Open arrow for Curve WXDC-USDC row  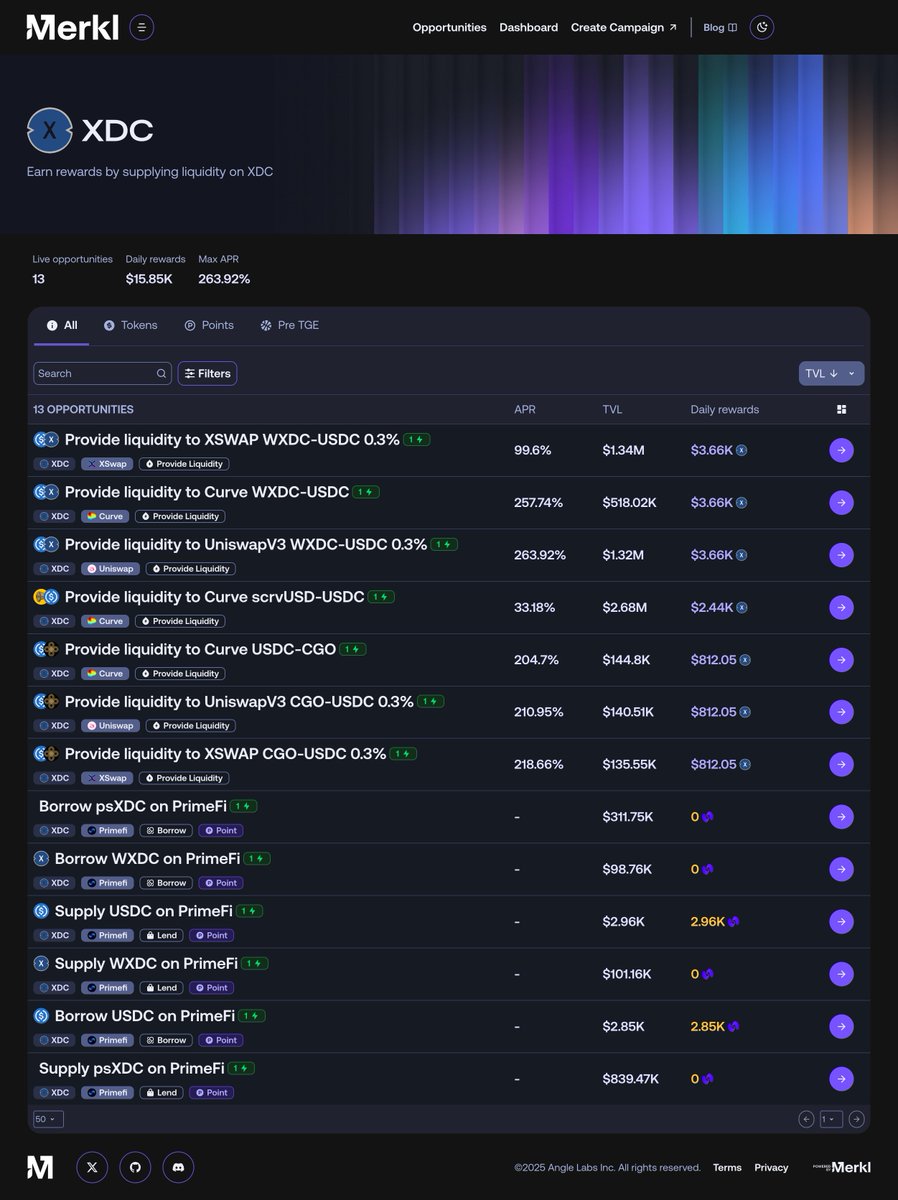pyautogui.click(x=842, y=502)
